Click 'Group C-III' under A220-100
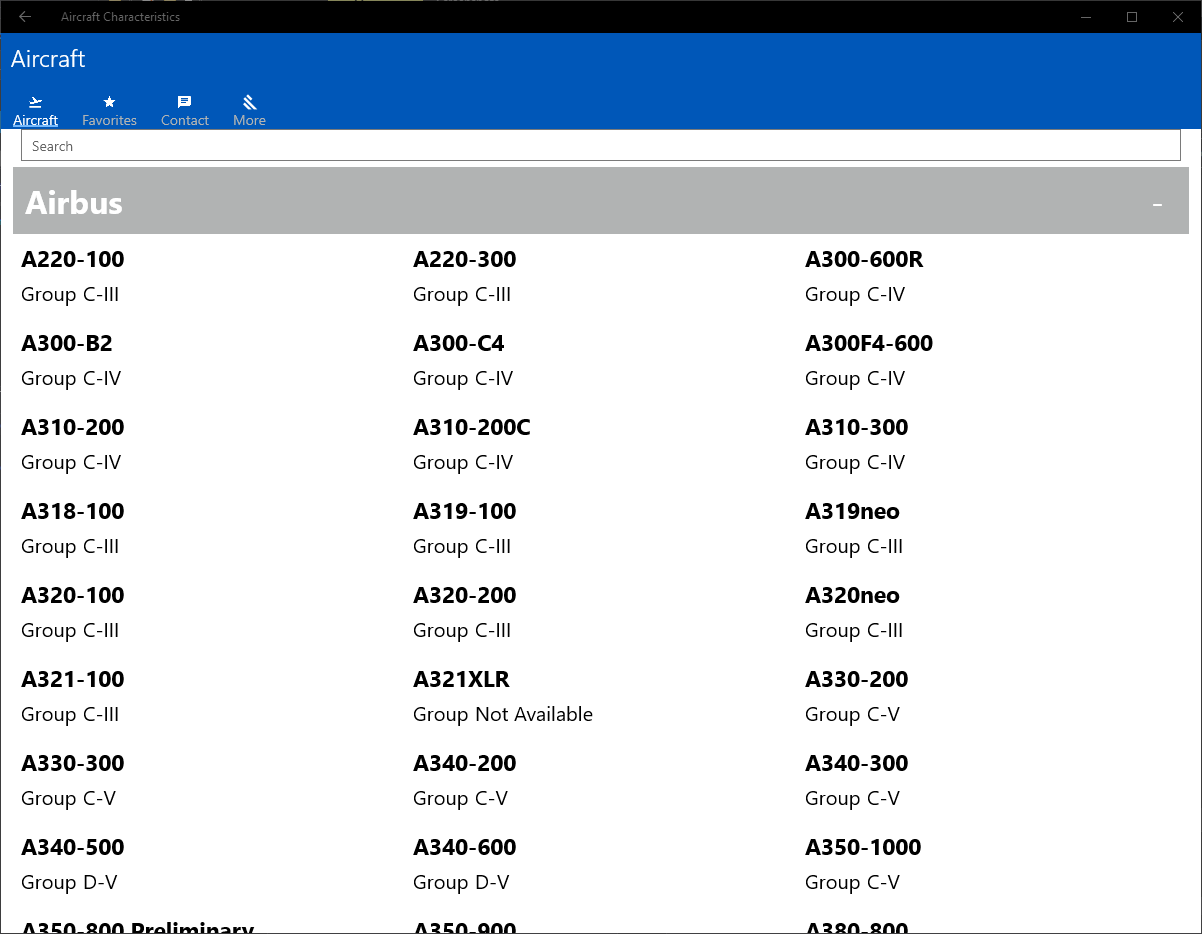 (70, 295)
